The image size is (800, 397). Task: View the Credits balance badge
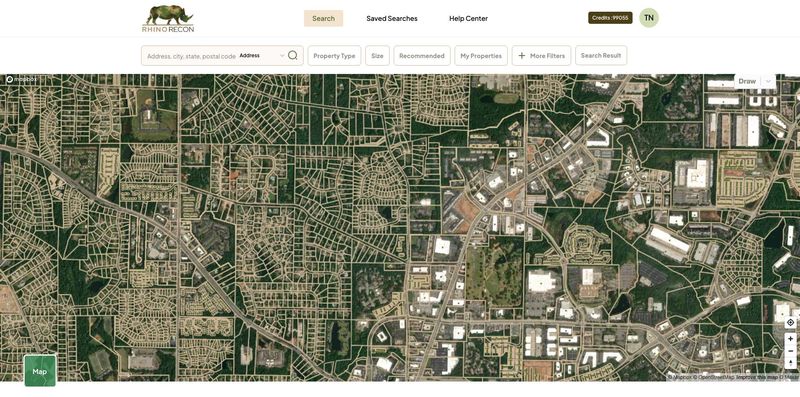[x=610, y=18]
